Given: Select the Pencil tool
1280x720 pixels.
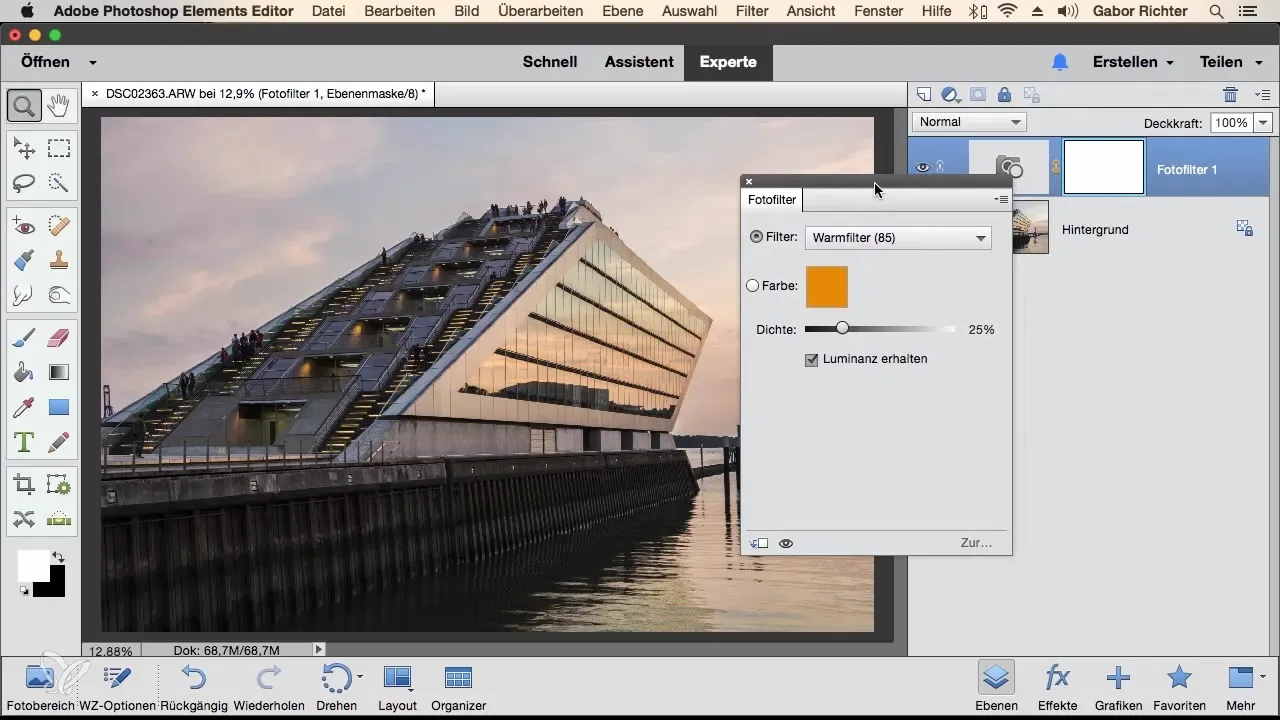Looking at the screenshot, I should coord(58,441).
